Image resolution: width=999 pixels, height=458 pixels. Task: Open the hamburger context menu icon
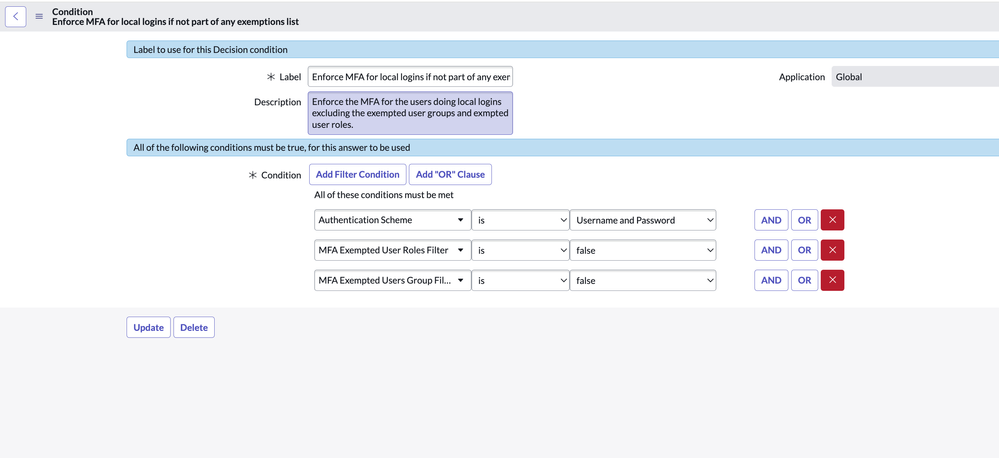(39, 17)
